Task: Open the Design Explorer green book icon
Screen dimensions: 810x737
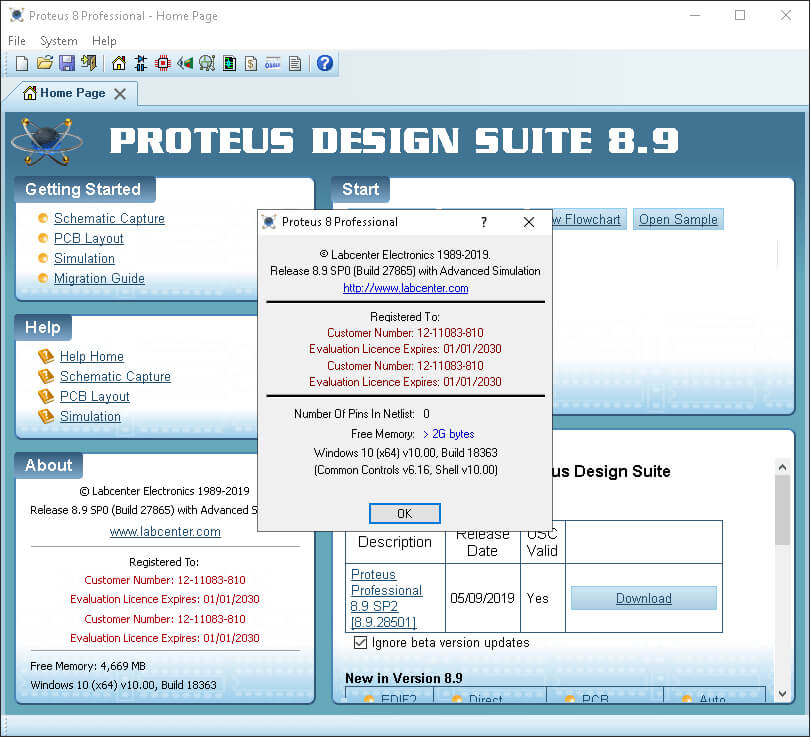Action: (x=229, y=63)
